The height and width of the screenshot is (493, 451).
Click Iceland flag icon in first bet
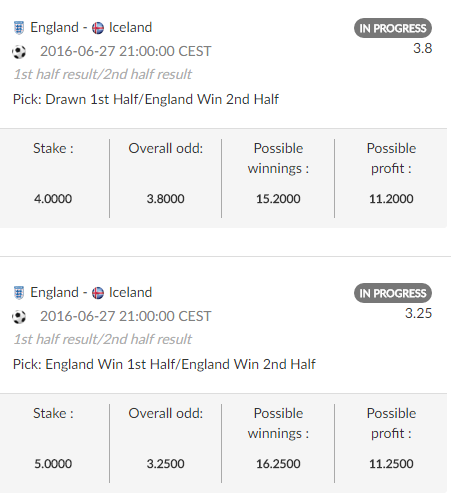(x=98, y=28)
